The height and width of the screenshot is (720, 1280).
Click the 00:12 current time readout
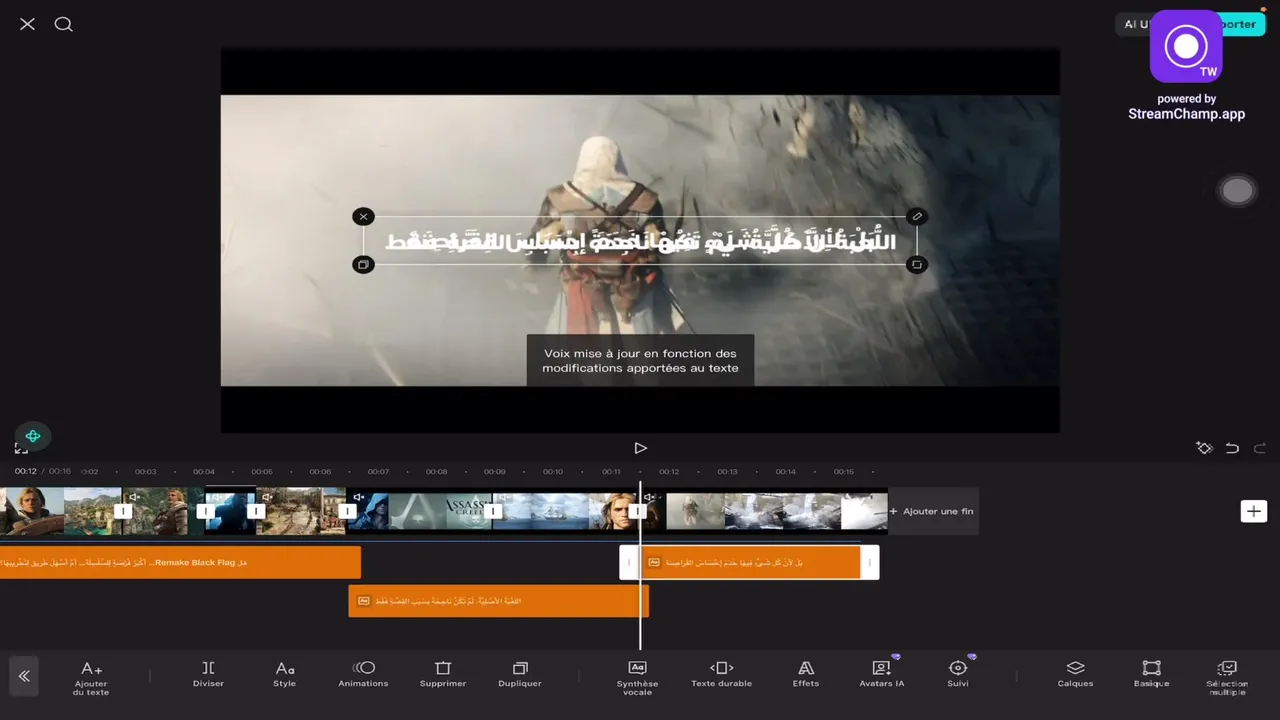[25, 471]
